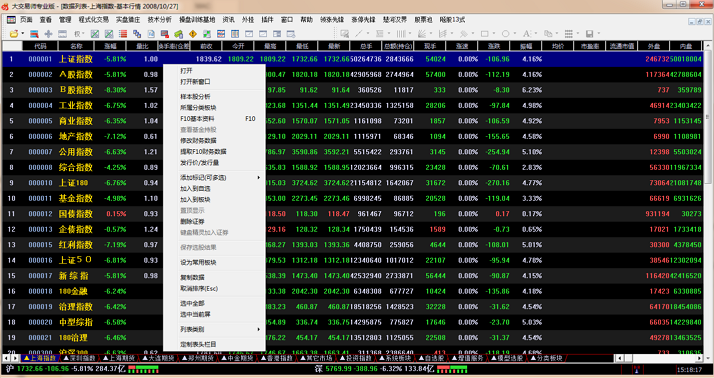This screenshot has width=714, height=378.
Task: Select the ellipse drawing tool icon
Action: (x=505, y=34)
